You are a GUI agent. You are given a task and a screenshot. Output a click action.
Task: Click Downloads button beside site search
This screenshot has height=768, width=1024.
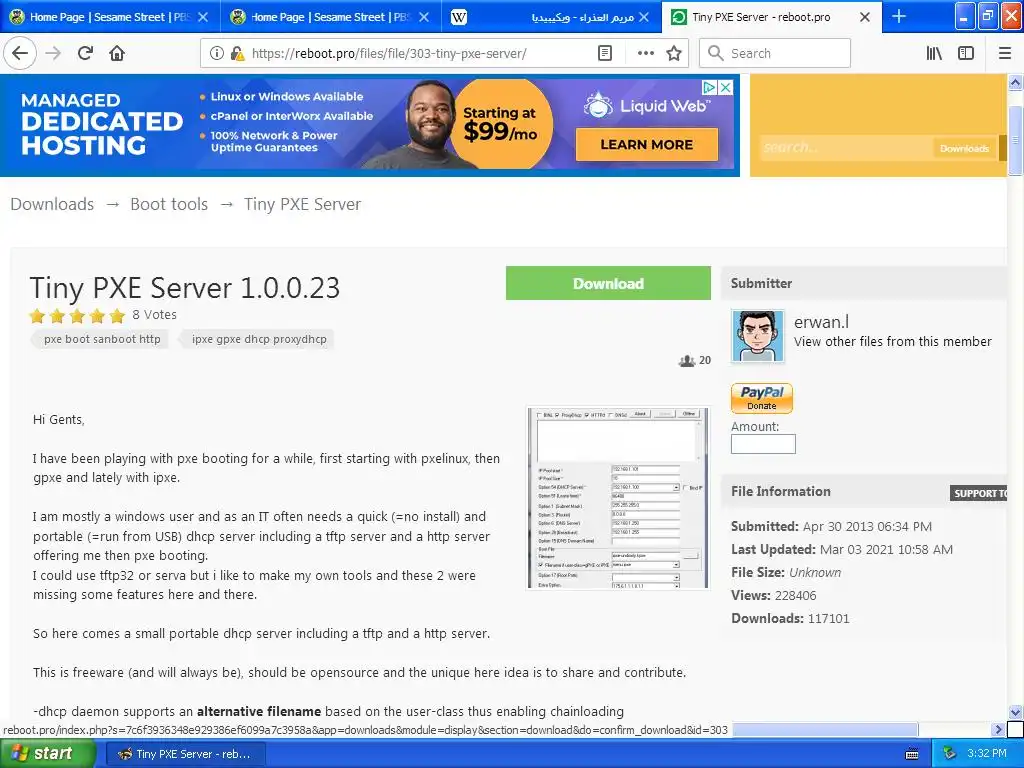[x=964, y=148]
